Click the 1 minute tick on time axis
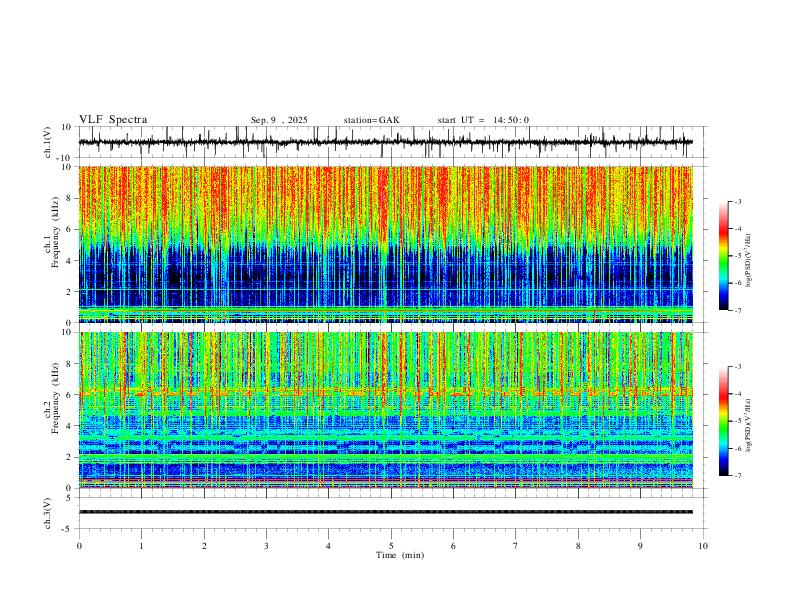 141,546
